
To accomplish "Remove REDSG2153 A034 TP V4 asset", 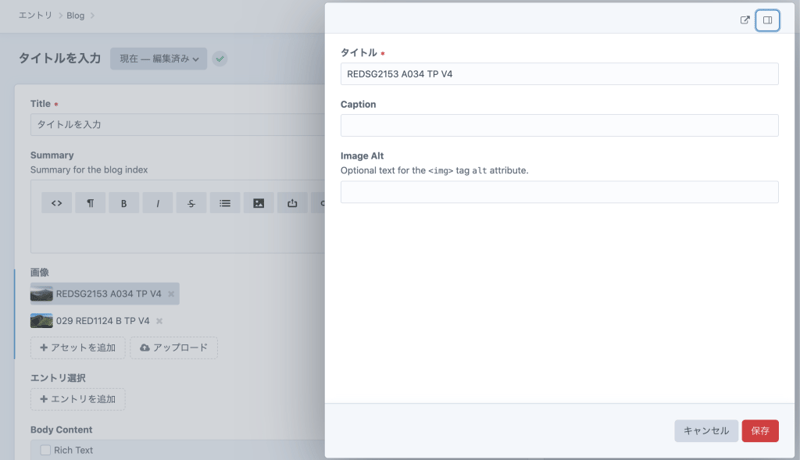I will pyautogui.click(x=171, y=294).
